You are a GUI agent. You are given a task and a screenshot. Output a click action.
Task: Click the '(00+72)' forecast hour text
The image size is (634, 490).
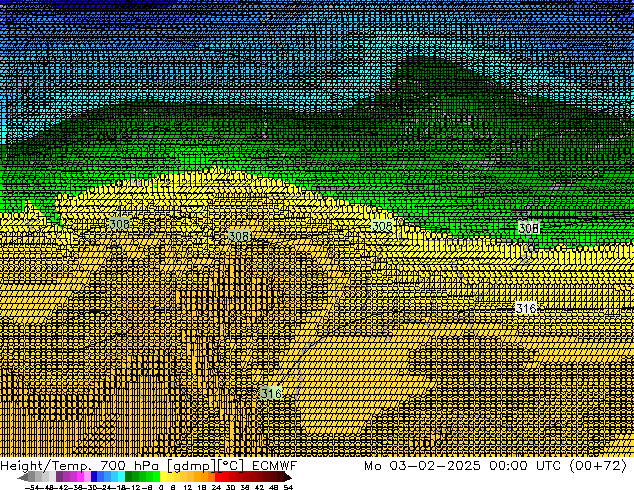(x=598, y=466)
